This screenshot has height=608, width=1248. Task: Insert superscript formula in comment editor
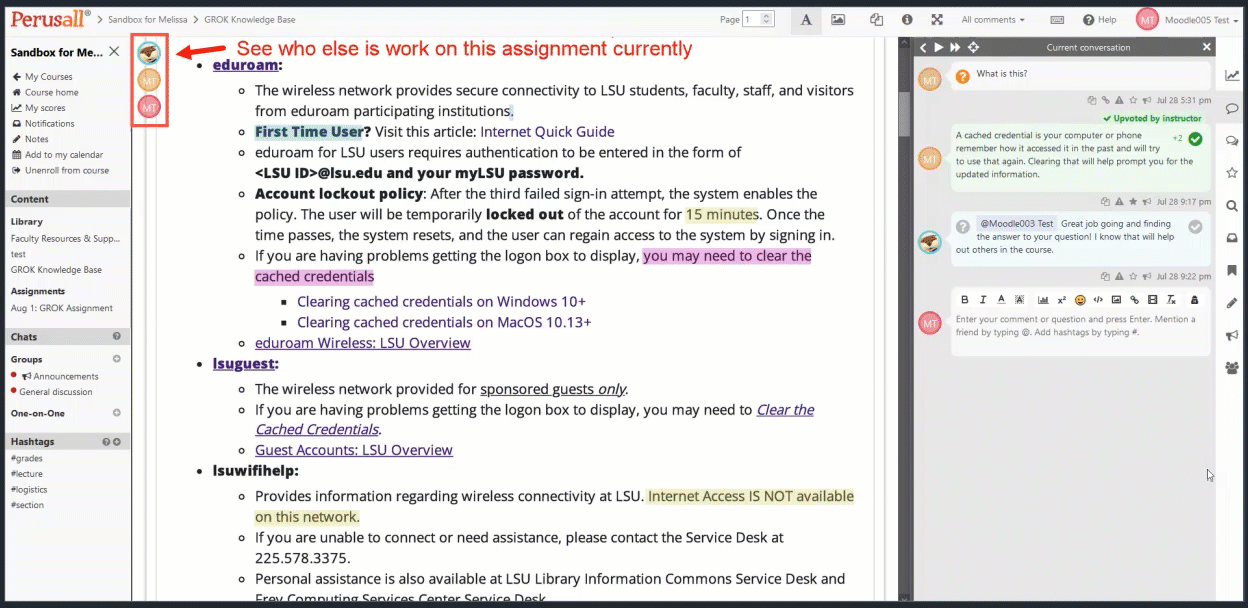click(1061, 300)
